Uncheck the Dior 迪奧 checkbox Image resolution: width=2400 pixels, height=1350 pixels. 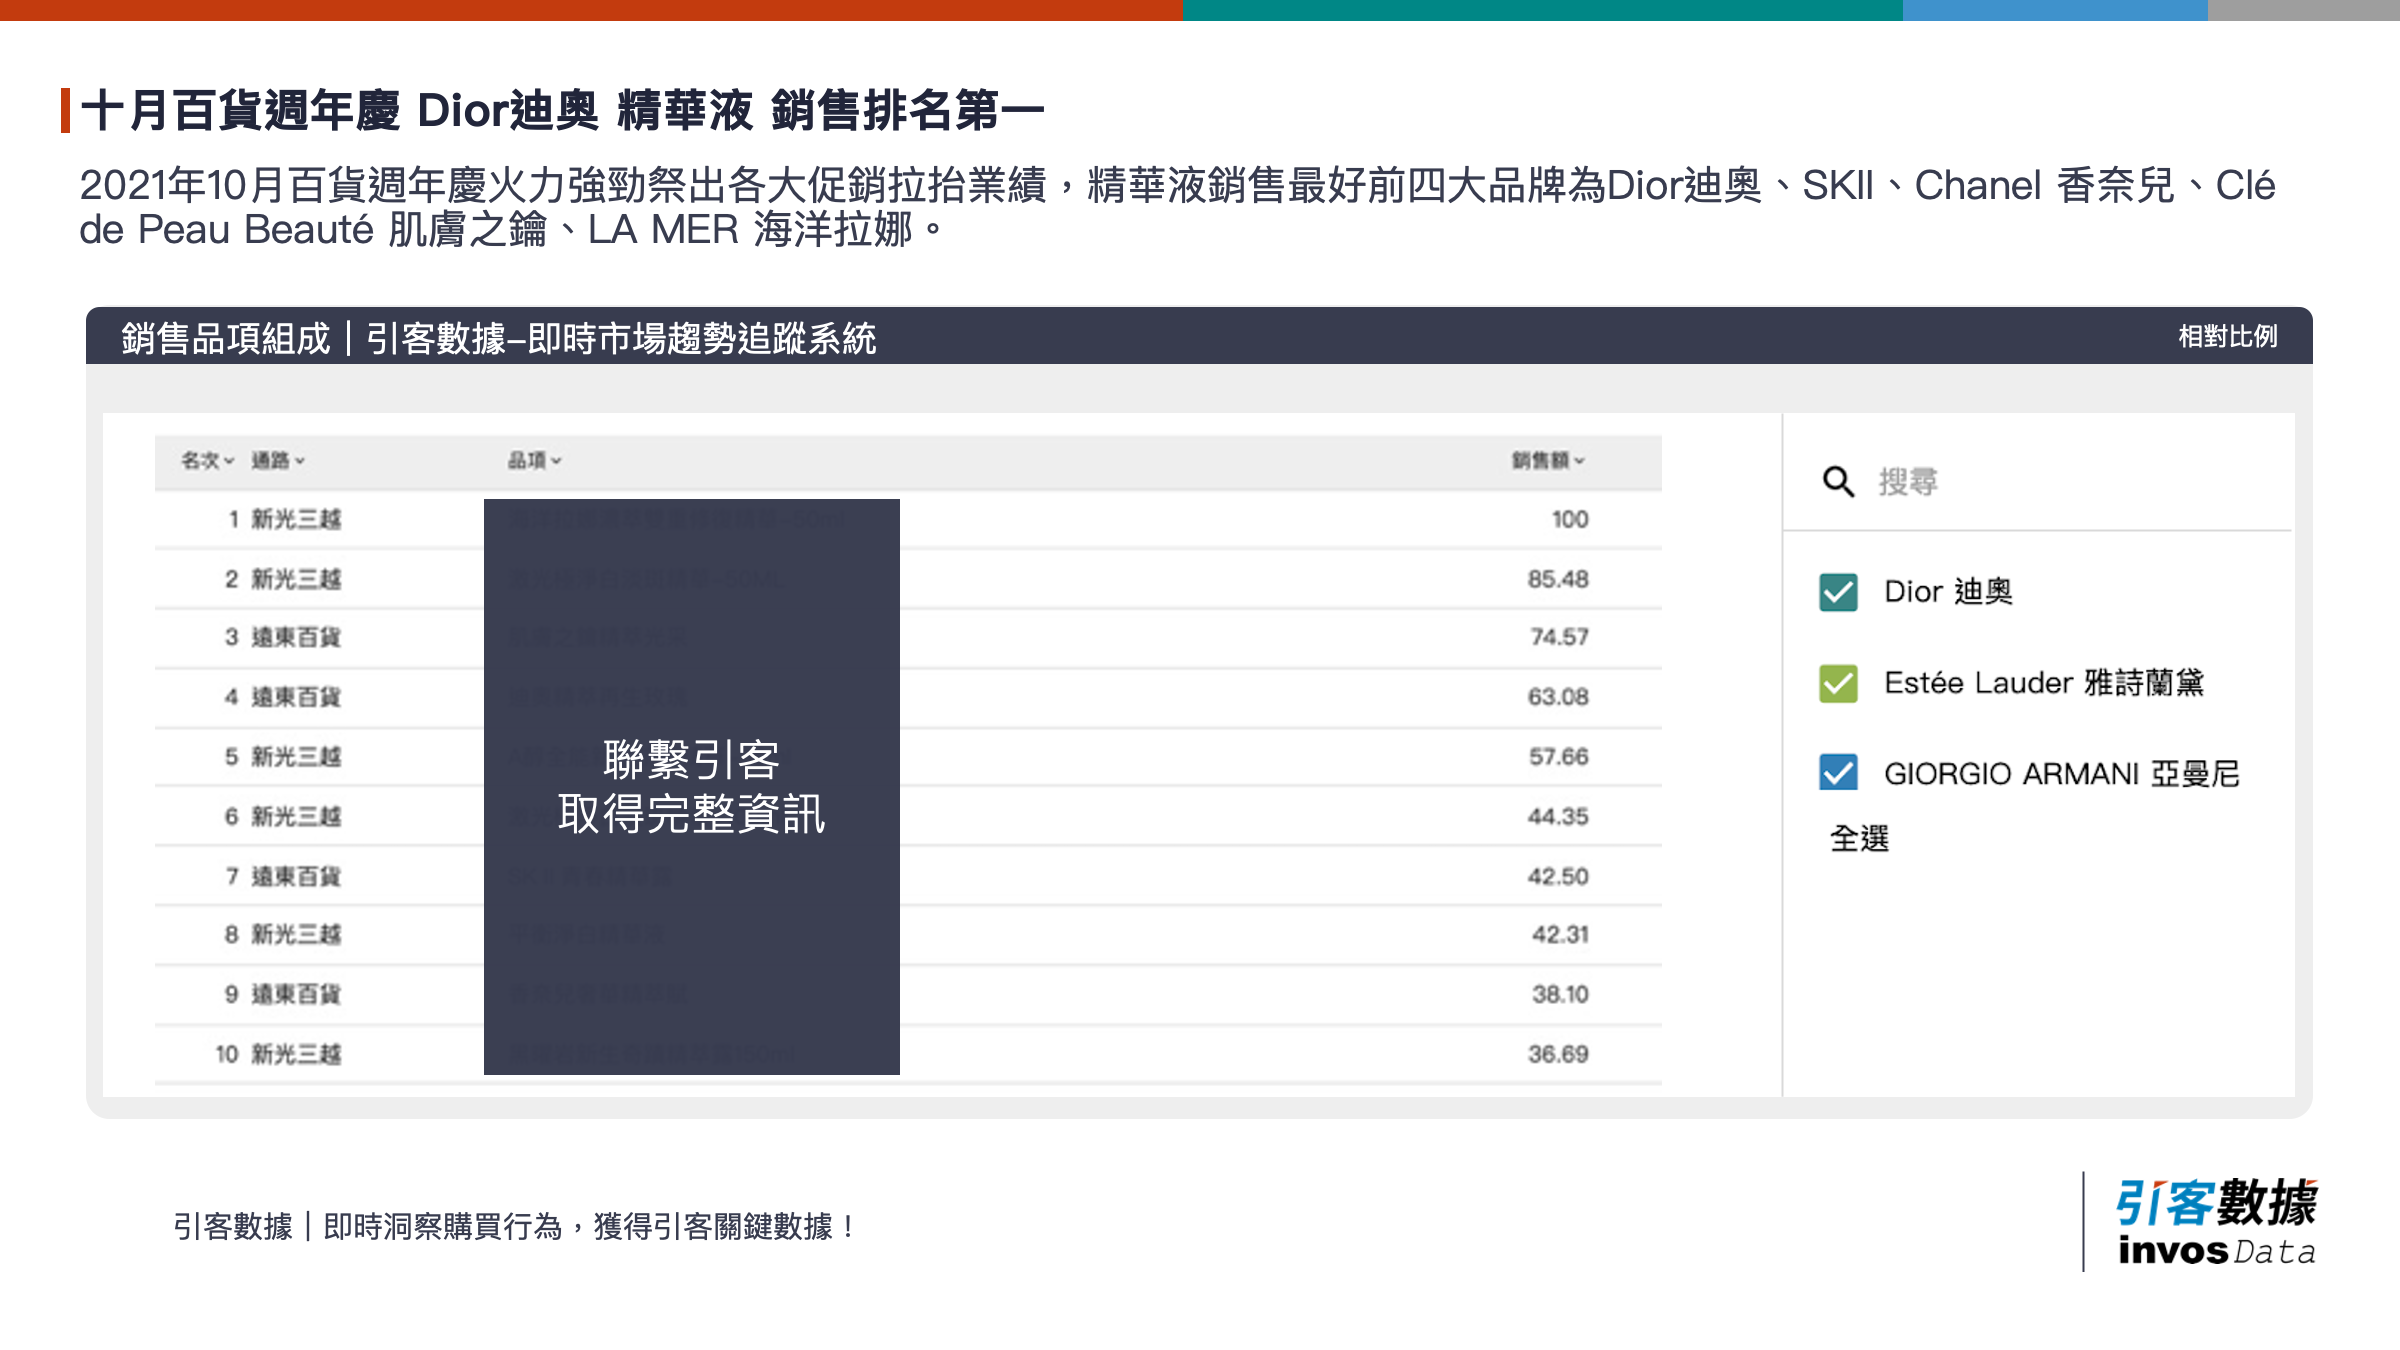[1838, 592]
